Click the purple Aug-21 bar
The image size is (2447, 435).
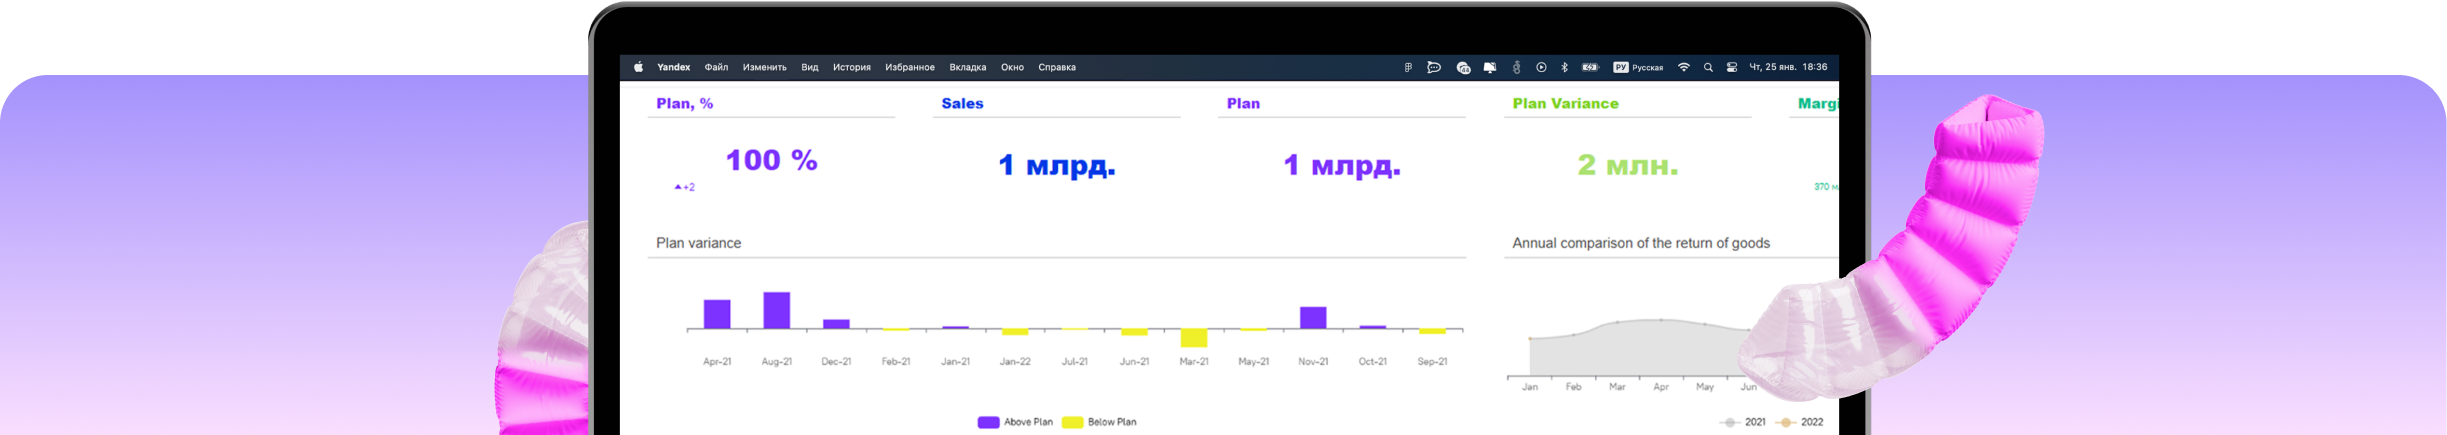(776, 310)
